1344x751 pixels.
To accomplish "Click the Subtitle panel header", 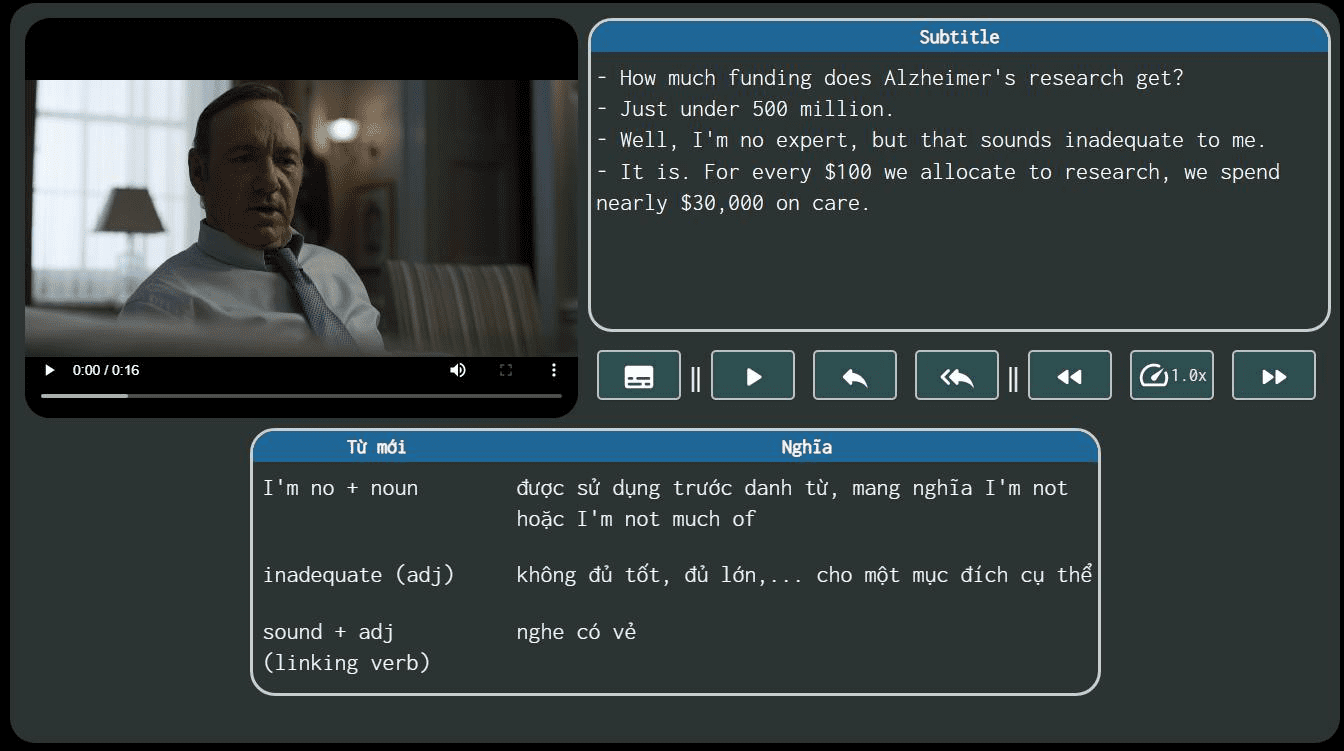I will click(959, 37).
